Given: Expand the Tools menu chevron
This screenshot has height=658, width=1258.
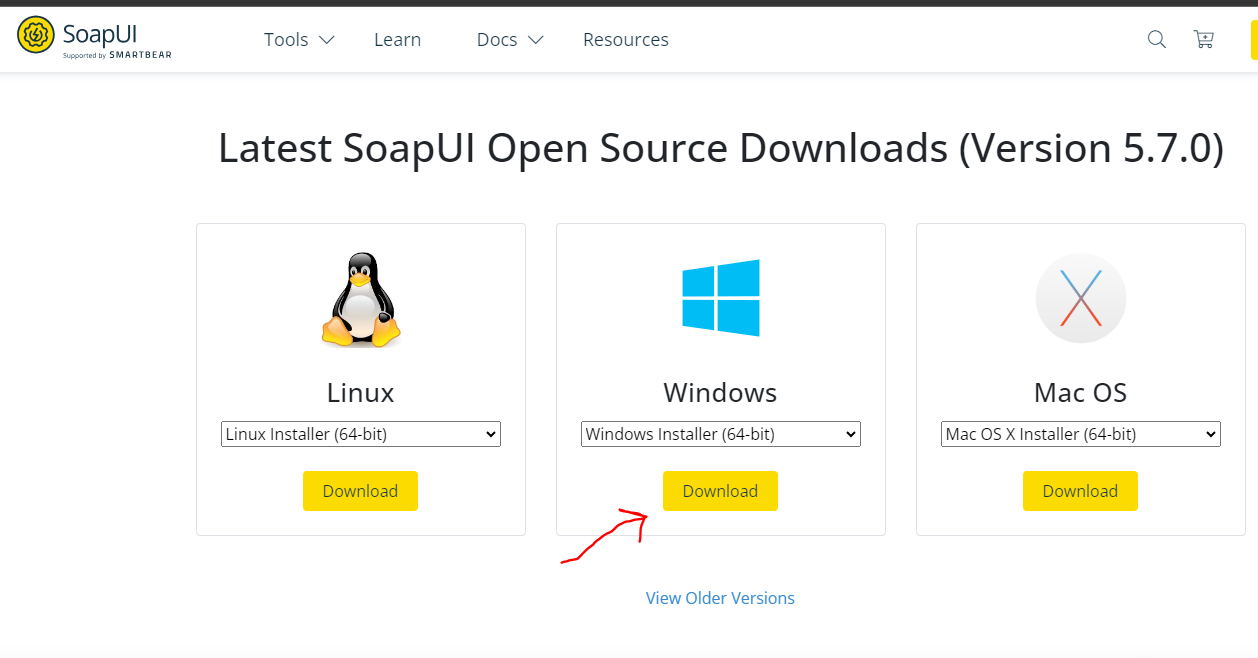Looking at the screenshot, I should click(x=326, y=40).
